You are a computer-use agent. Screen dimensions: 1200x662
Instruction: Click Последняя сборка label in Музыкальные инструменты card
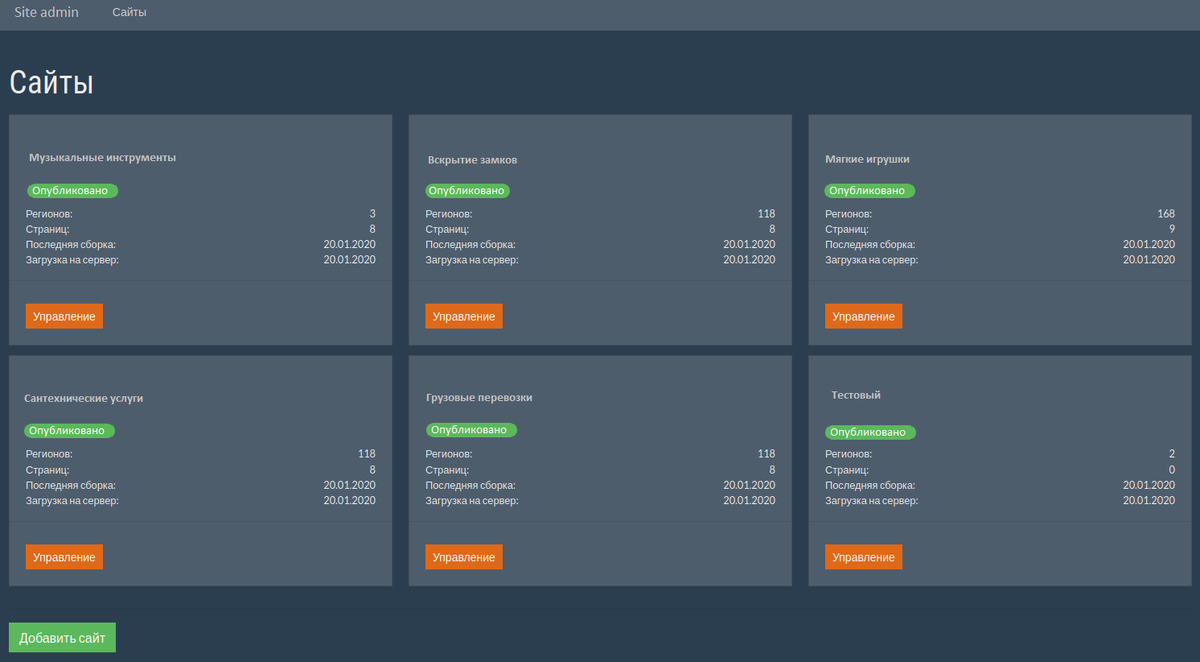pos(71,244)
